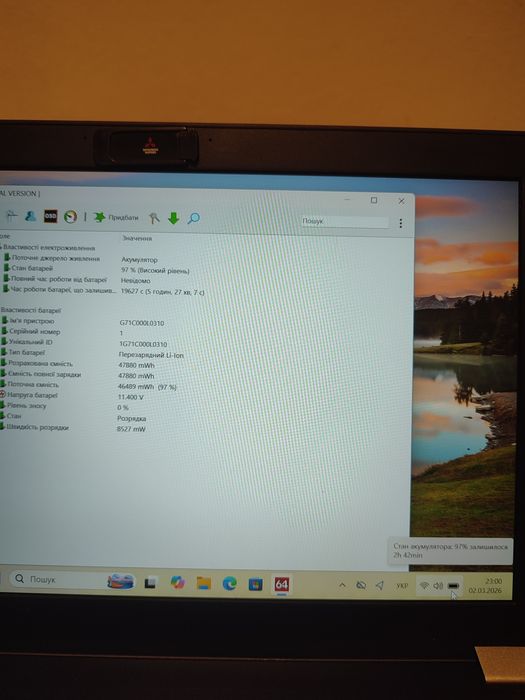This screenshot has height=700, width=525.
Task: Click the value 8527 mW
Action: 131,429
